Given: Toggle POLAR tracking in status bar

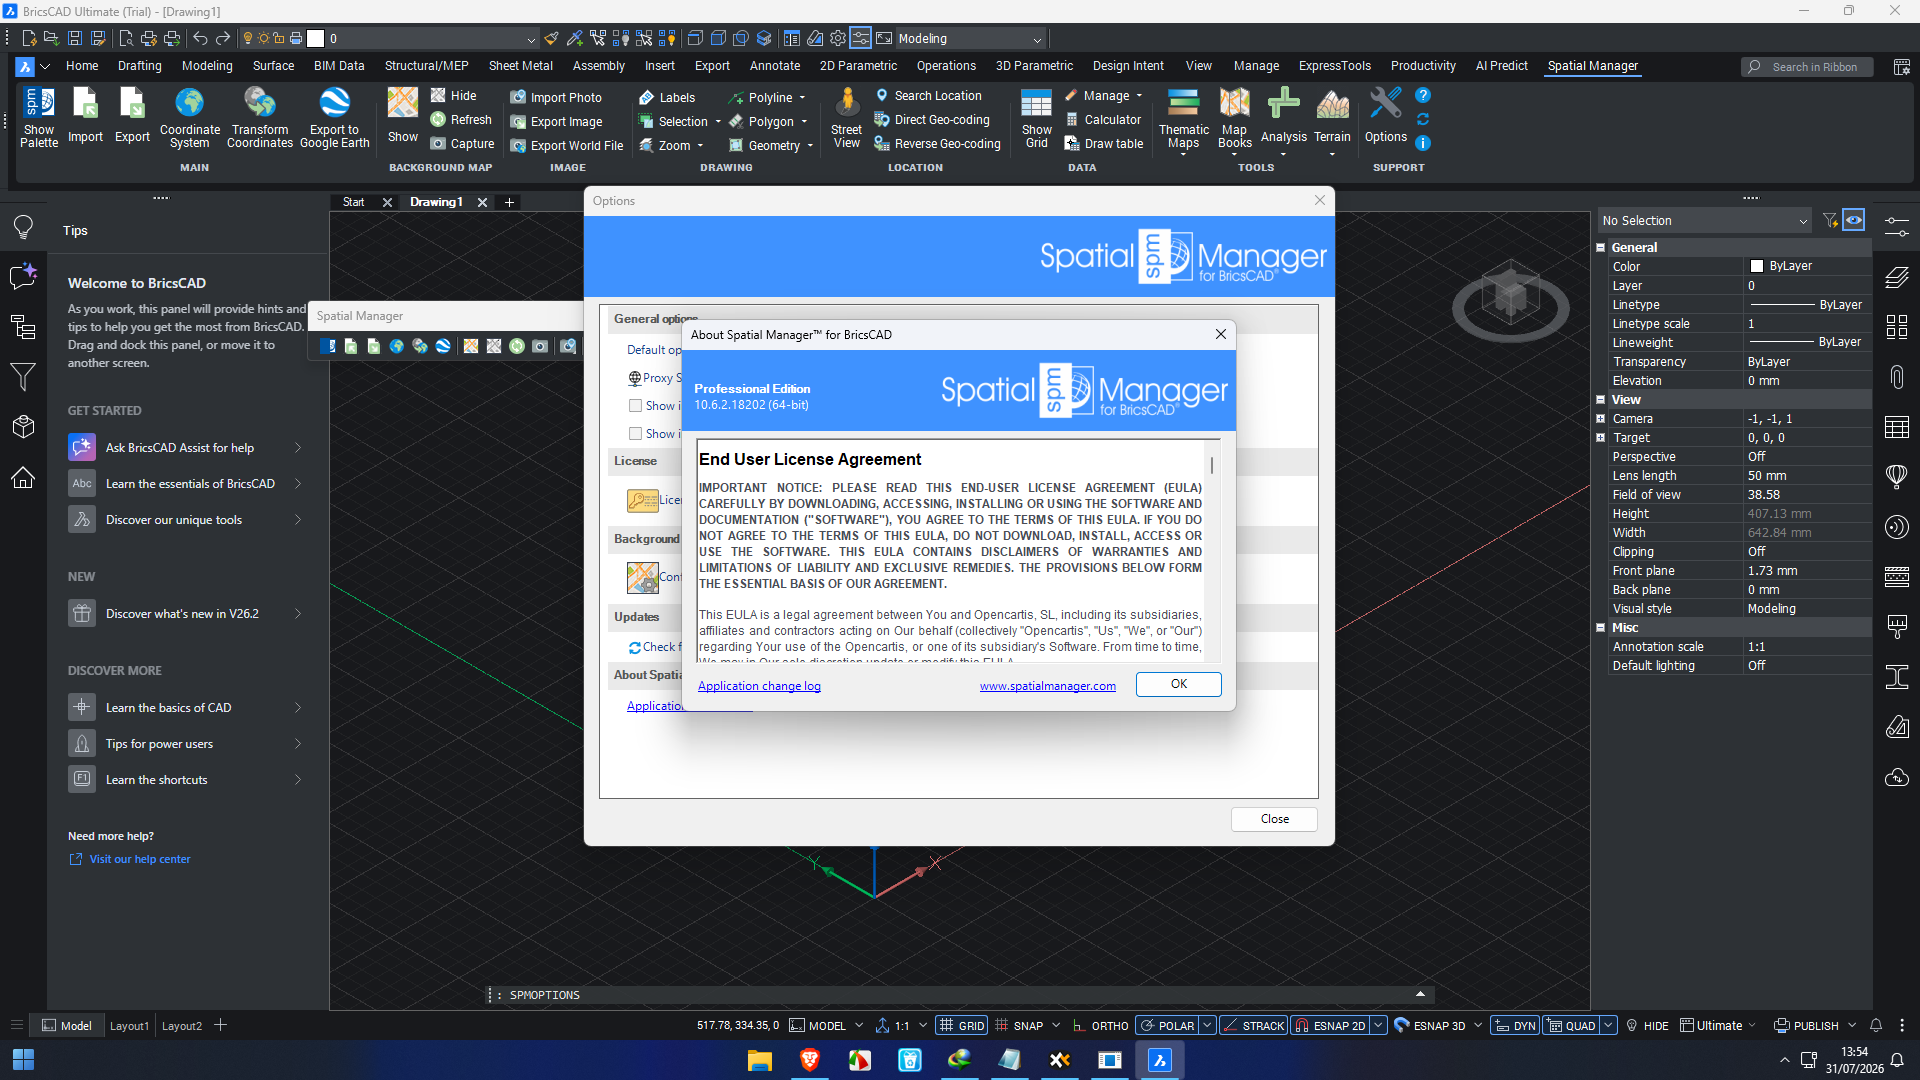Looking at the screenshot, I should (x=1167, y=1025).
